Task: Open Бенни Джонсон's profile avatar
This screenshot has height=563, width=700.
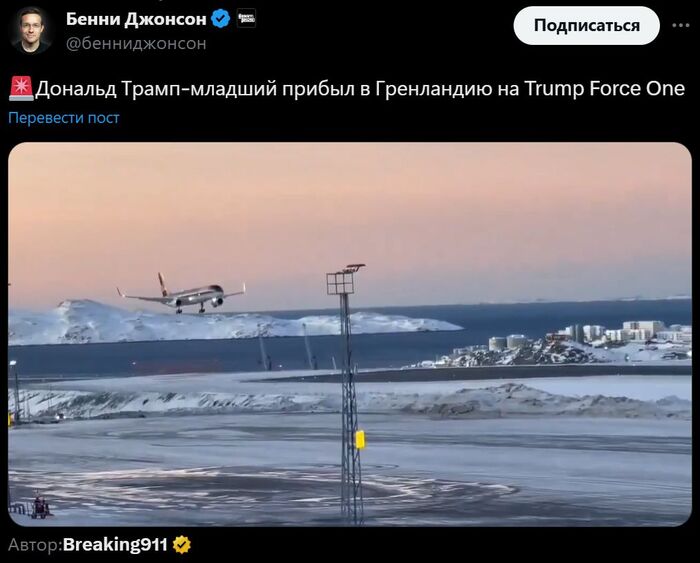Action: [x=30, y=29]
